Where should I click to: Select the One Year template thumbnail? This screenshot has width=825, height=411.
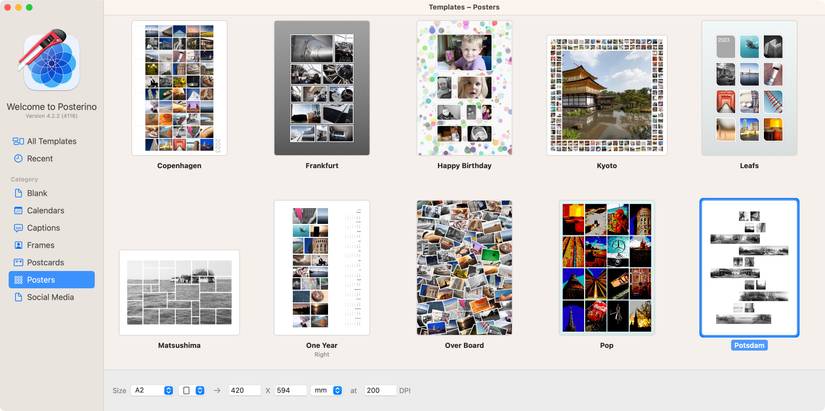pos(322,268)
